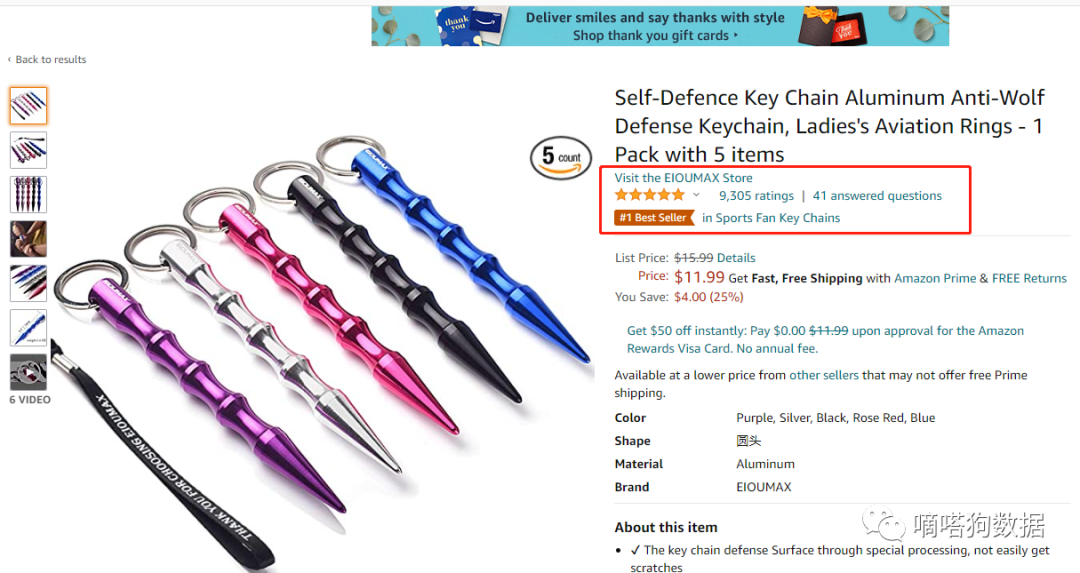Play the product video thumbnail
Screen dimensions: 1080x573
28,372
